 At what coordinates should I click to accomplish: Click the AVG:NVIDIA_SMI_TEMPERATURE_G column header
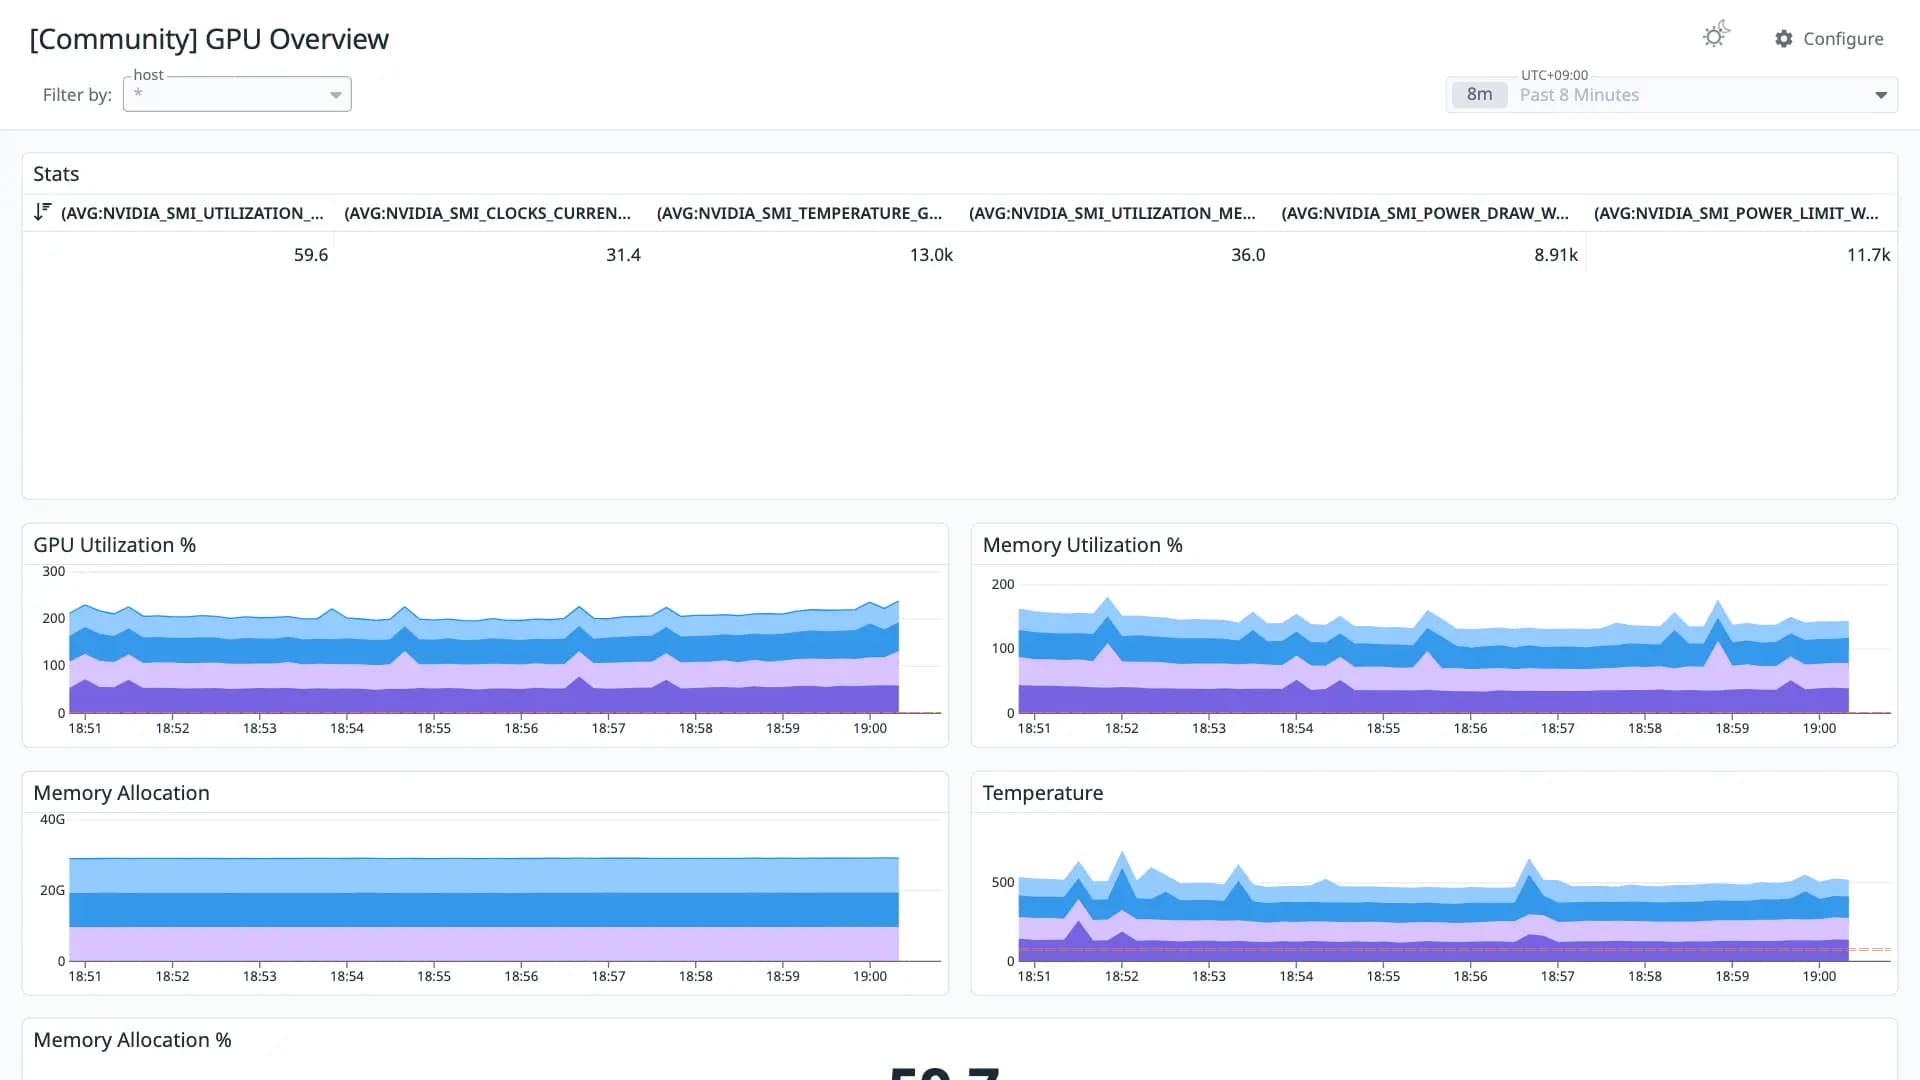tap(799, 213)
